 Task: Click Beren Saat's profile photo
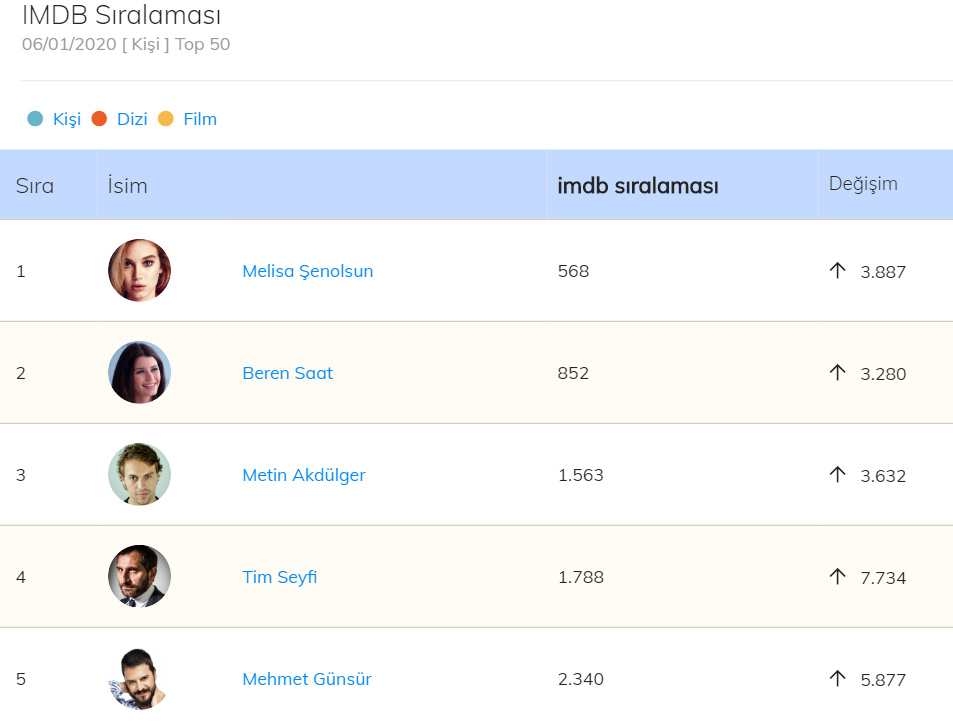click(x=139, y=373)
